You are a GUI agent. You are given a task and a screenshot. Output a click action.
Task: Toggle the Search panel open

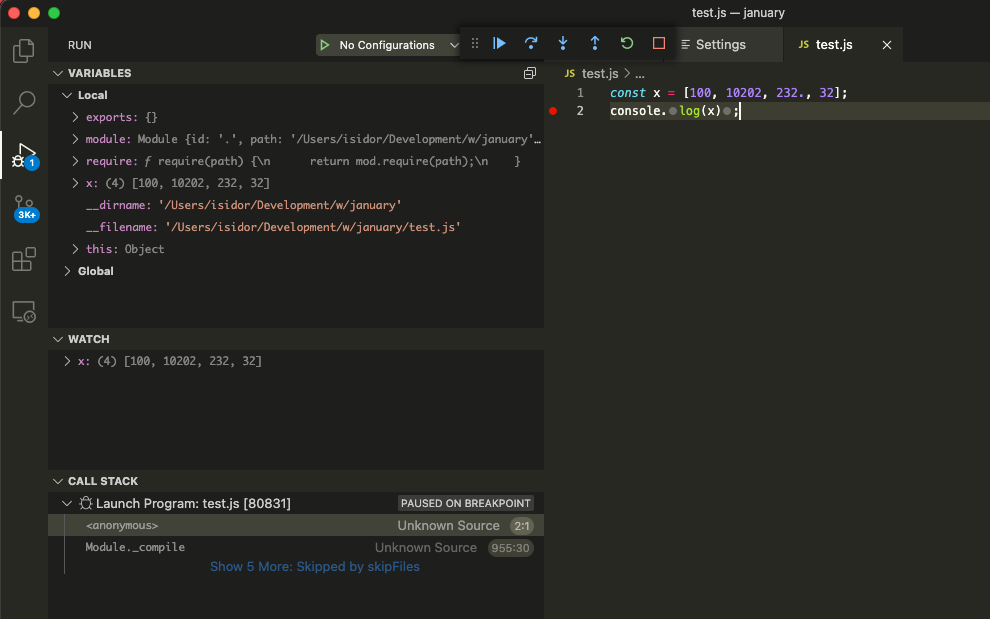point(23,103)
